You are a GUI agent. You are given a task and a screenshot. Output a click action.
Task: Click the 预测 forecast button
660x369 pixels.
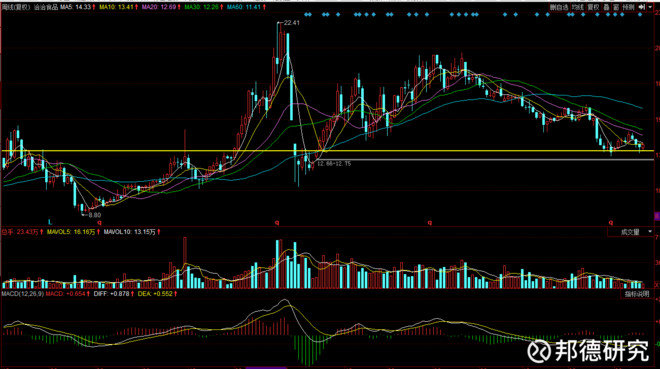628,7
